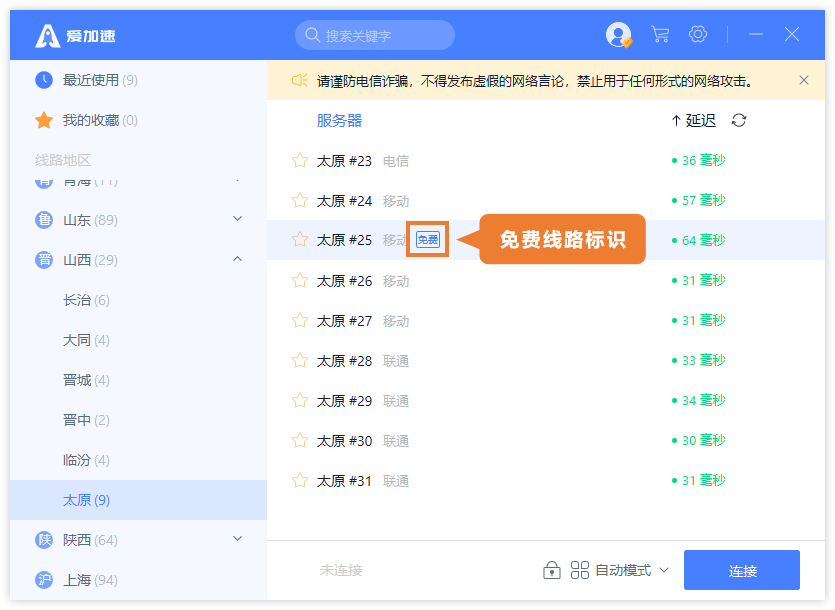Refresh server latency with the refresh icon
The width and height of the screenshot is (835, 610).
(736, 120)
